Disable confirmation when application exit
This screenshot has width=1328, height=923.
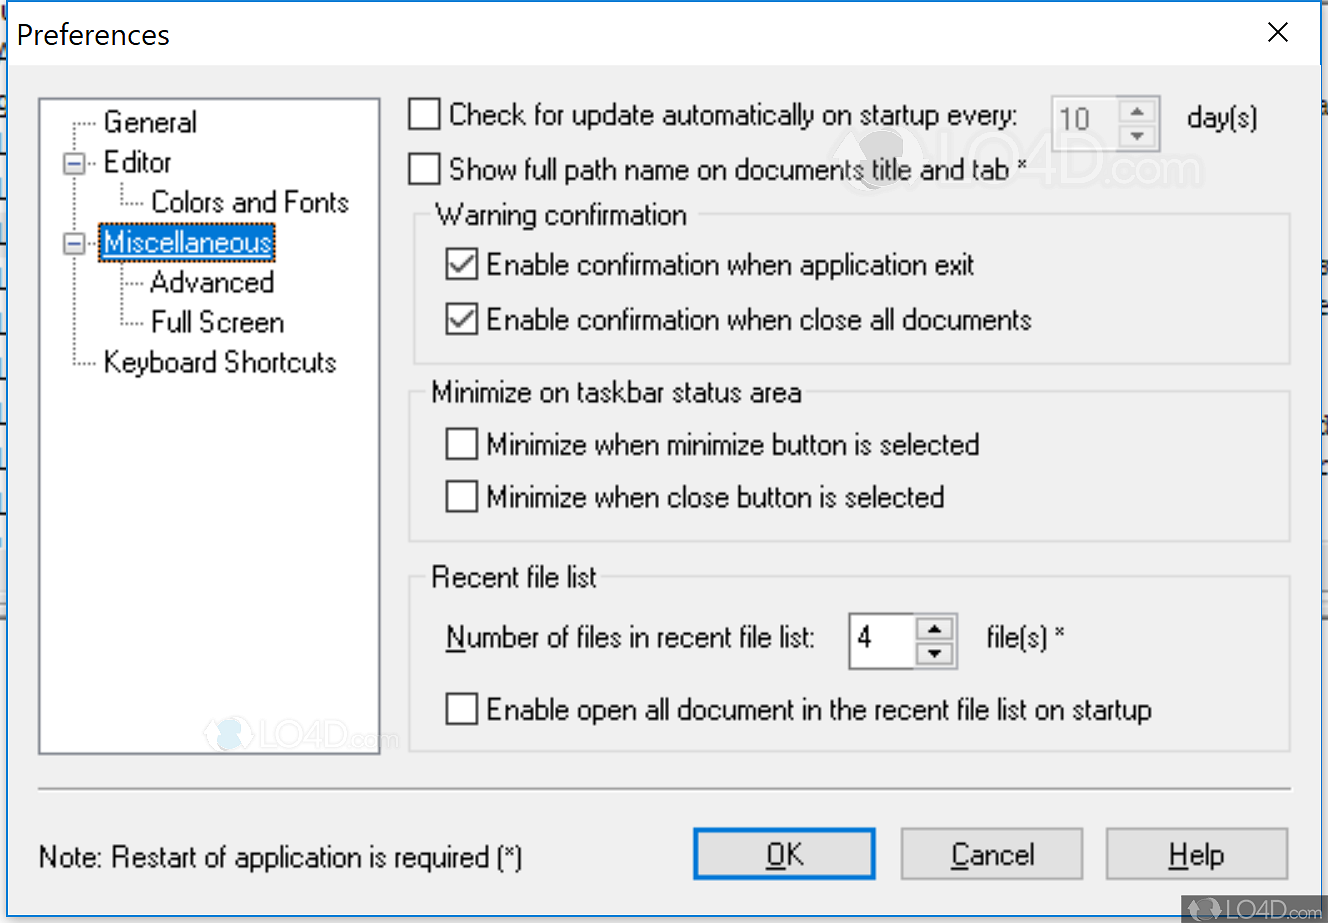tap(461, 265)
